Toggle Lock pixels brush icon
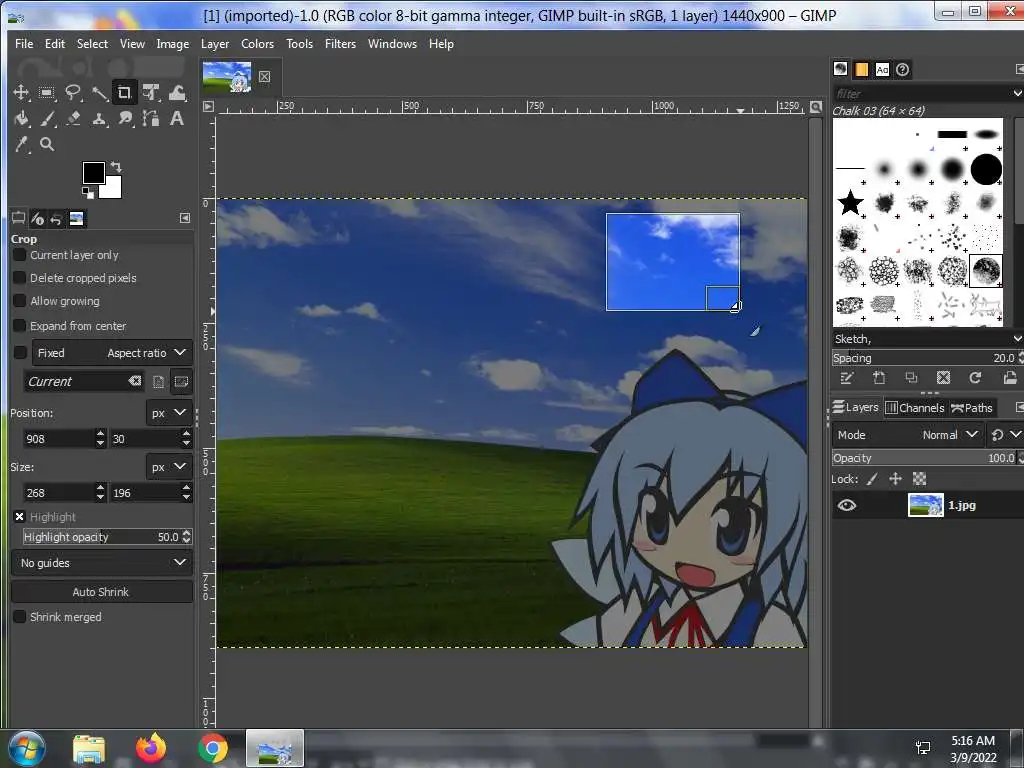The height and width of the screenshot is (768, 1024). (871, 479)
